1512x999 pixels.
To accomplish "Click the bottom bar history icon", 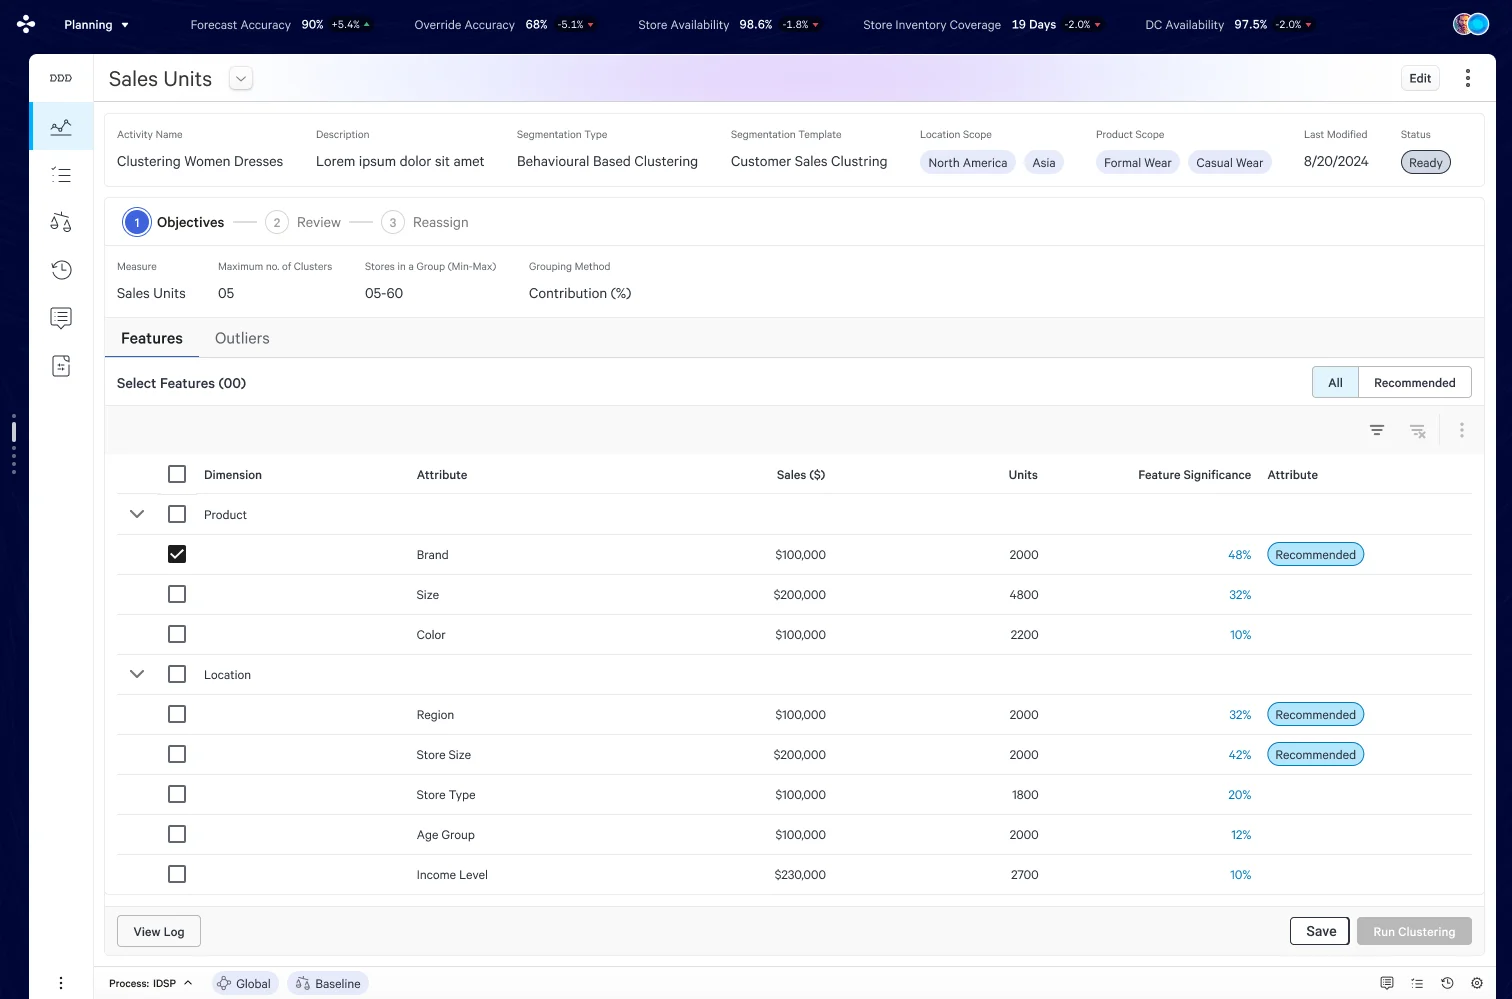I will coord(1447,983).
